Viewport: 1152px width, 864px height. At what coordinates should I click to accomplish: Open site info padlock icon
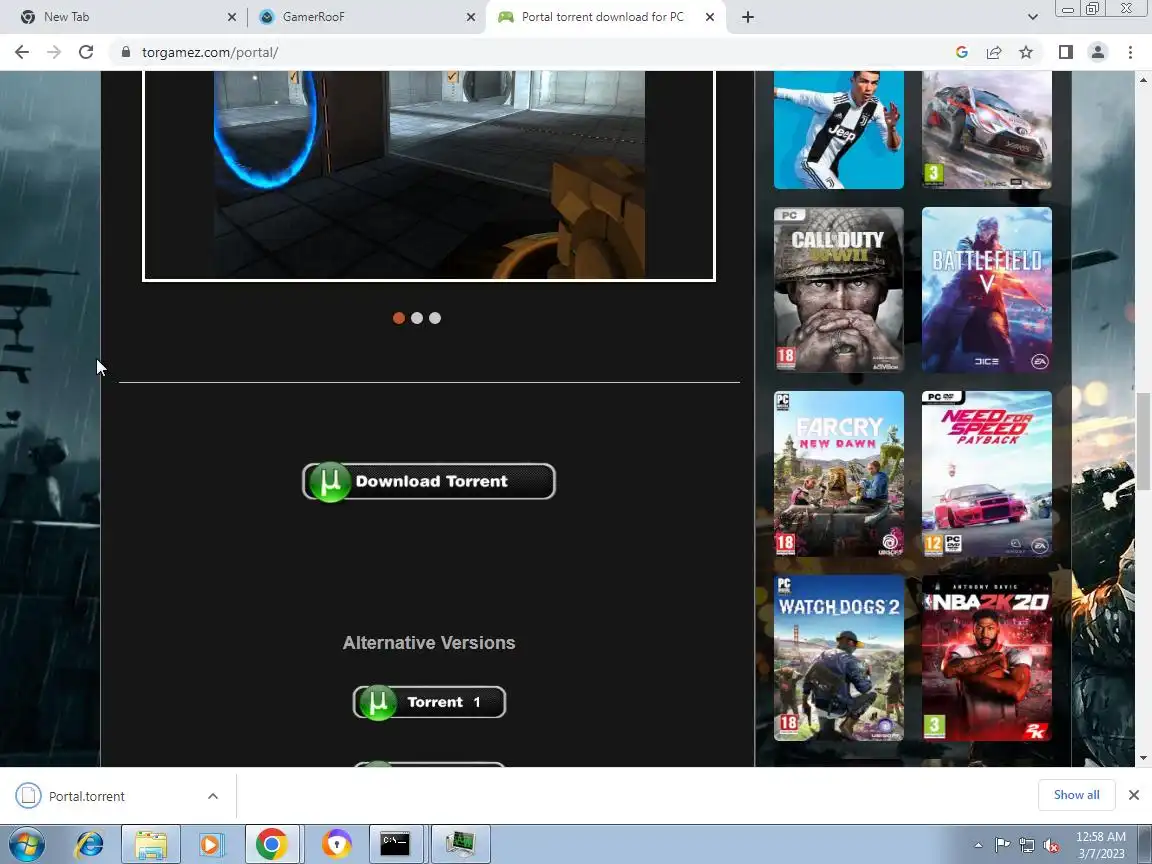pos(126,52)
